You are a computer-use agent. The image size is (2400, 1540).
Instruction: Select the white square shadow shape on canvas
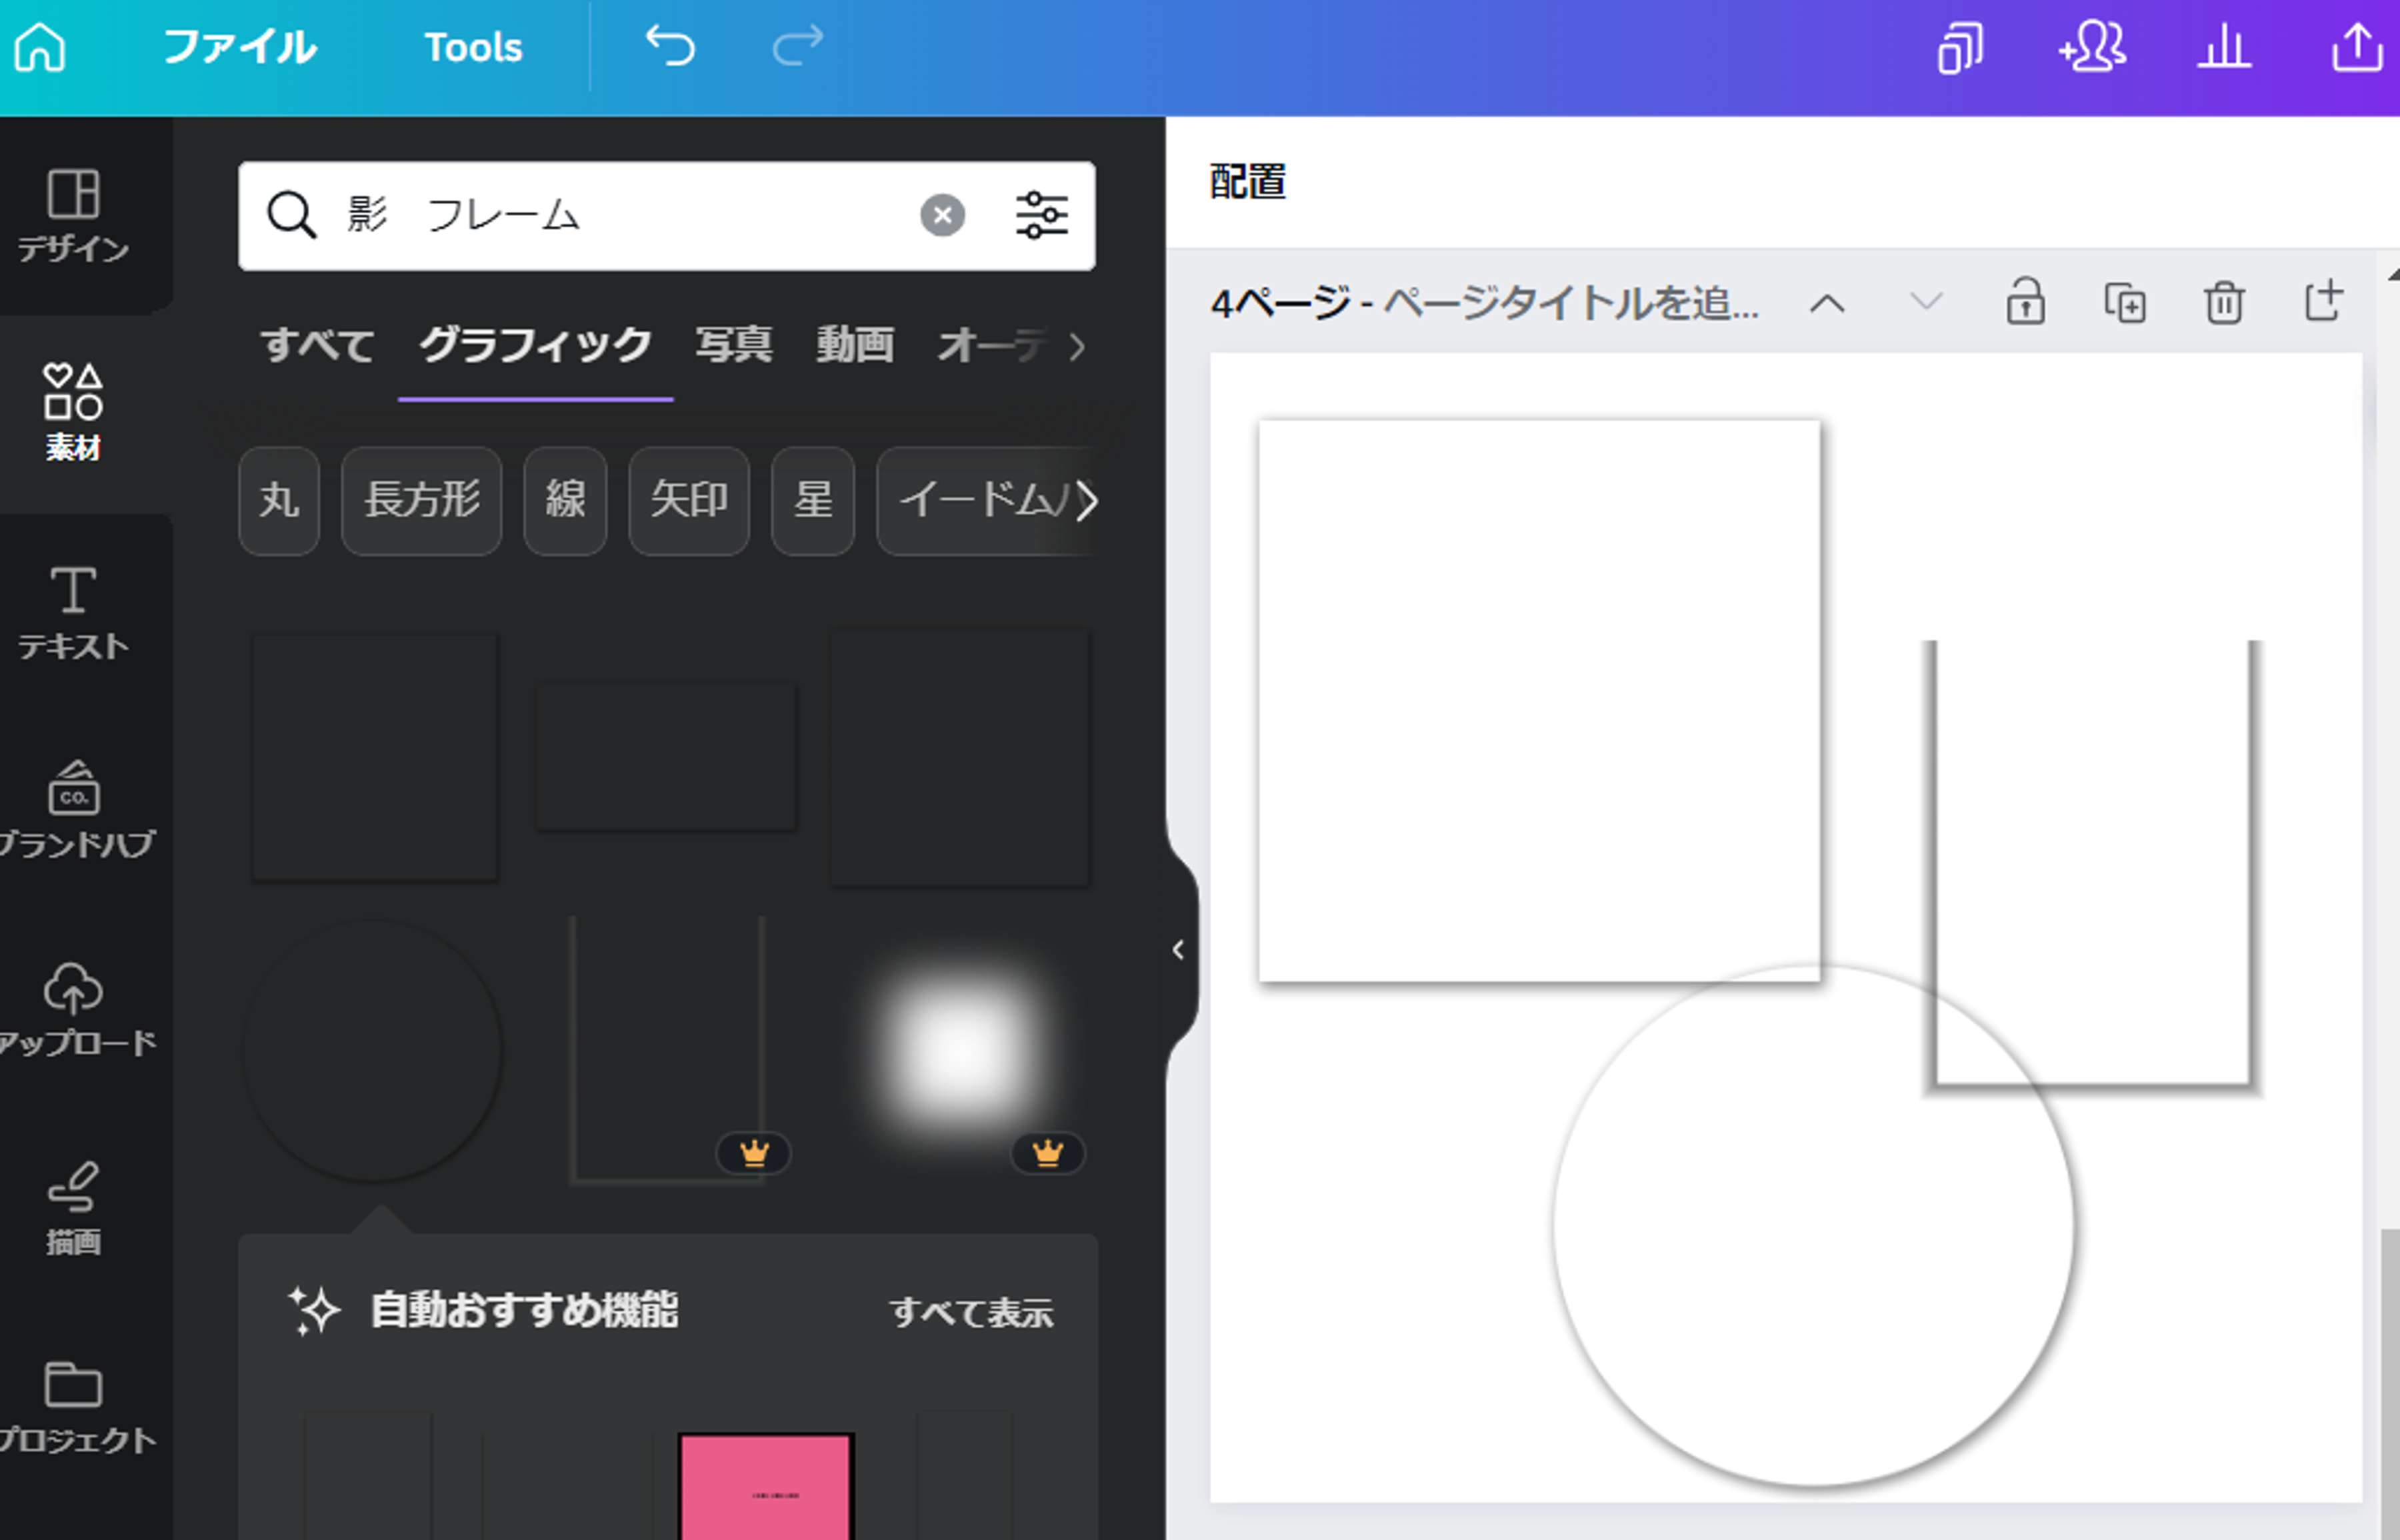(x=1539, y=700)
